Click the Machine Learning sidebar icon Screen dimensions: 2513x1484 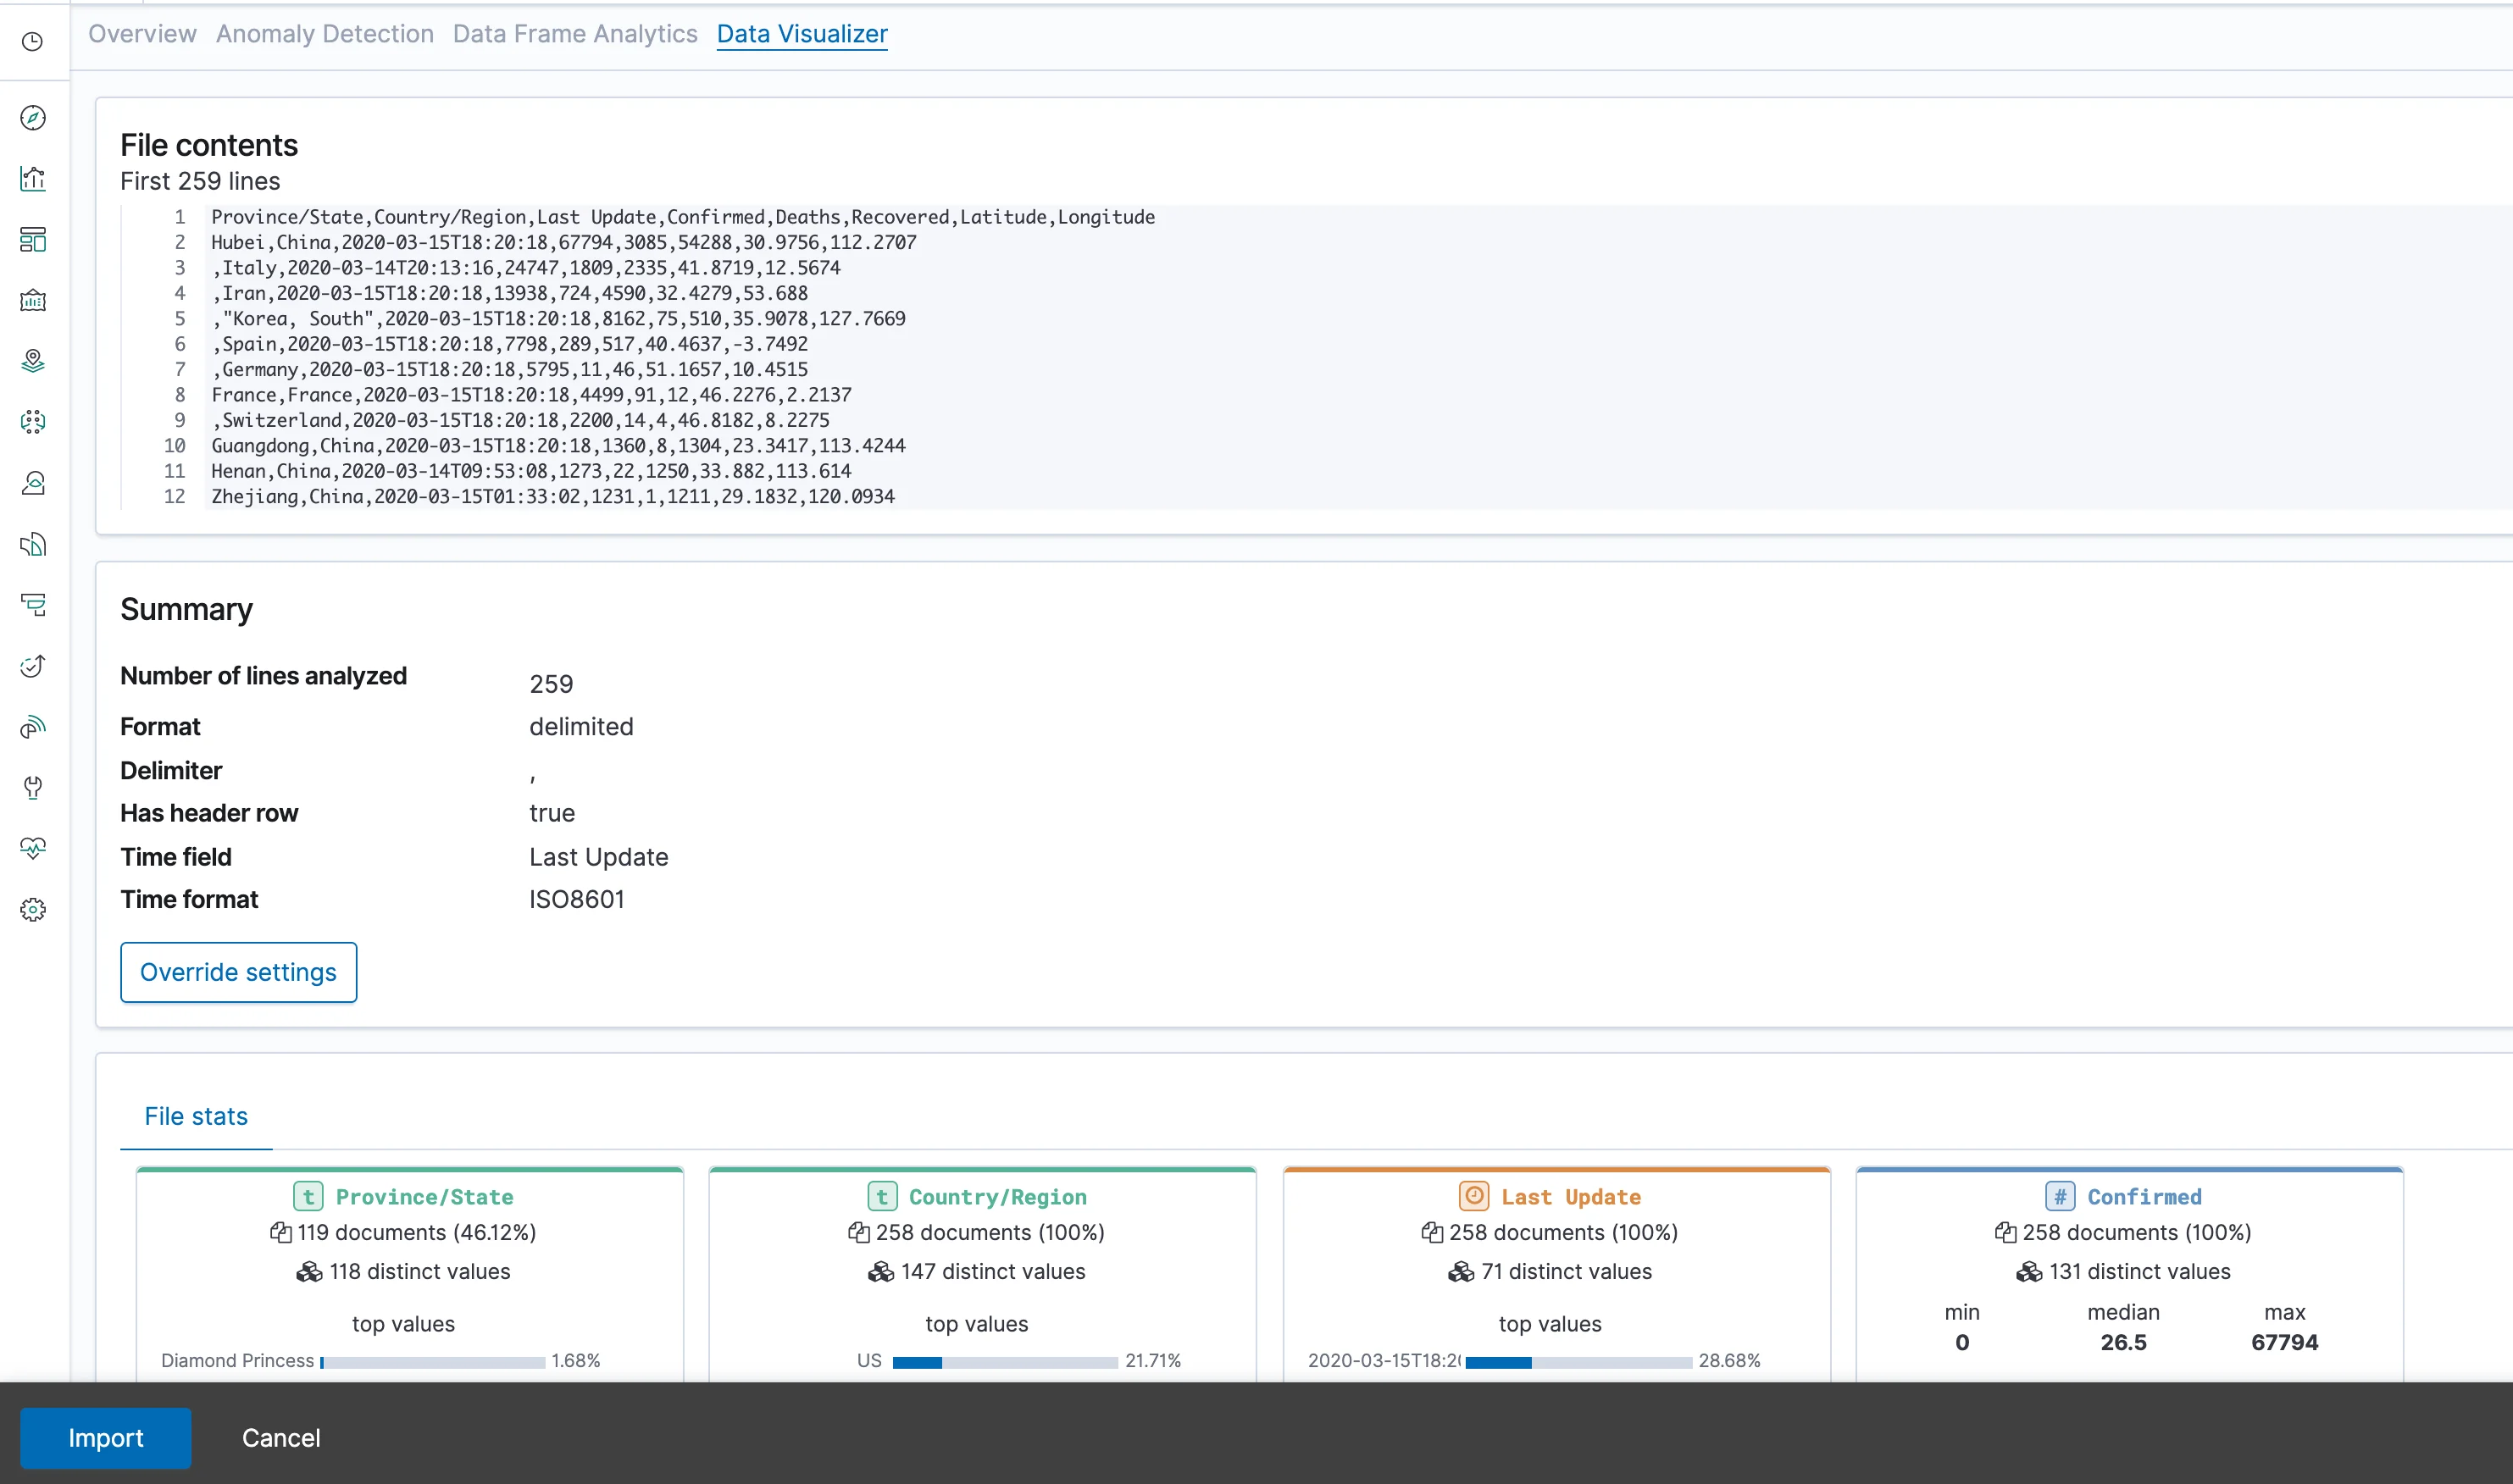[33, 422]
